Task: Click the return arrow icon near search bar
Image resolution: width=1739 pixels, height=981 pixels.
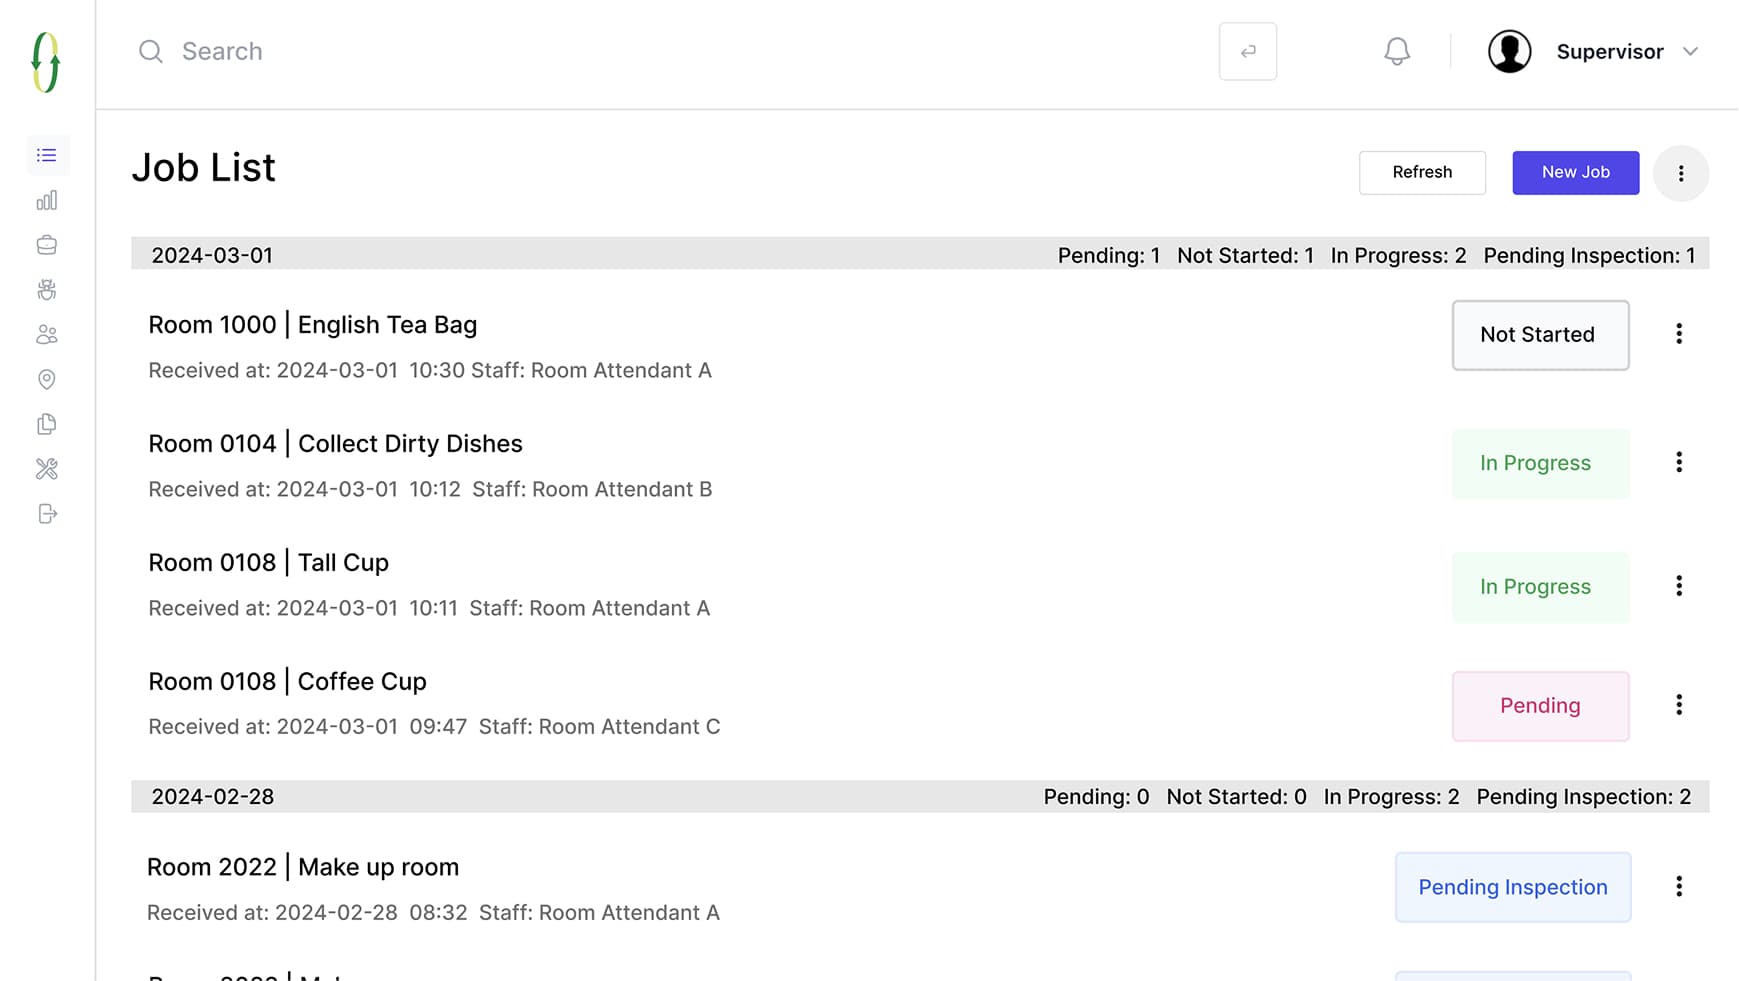Action: click(1247, 51)
